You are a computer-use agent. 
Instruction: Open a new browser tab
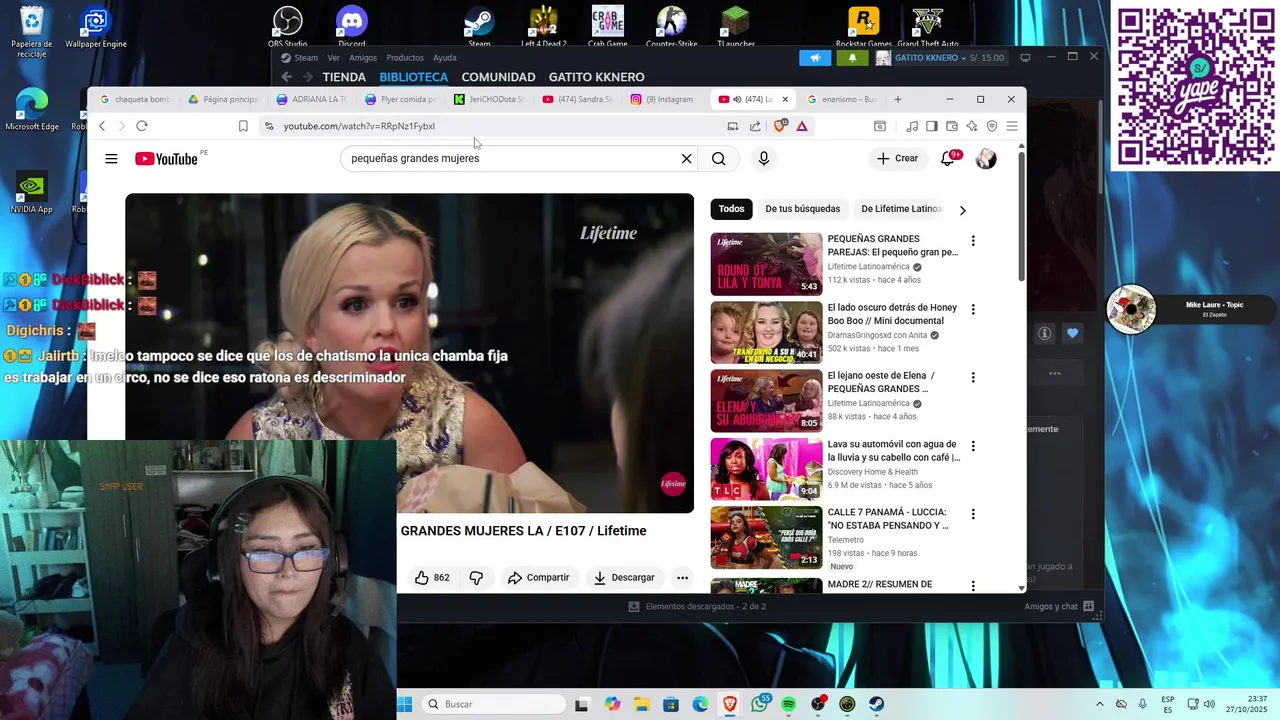tap(897, 99)
